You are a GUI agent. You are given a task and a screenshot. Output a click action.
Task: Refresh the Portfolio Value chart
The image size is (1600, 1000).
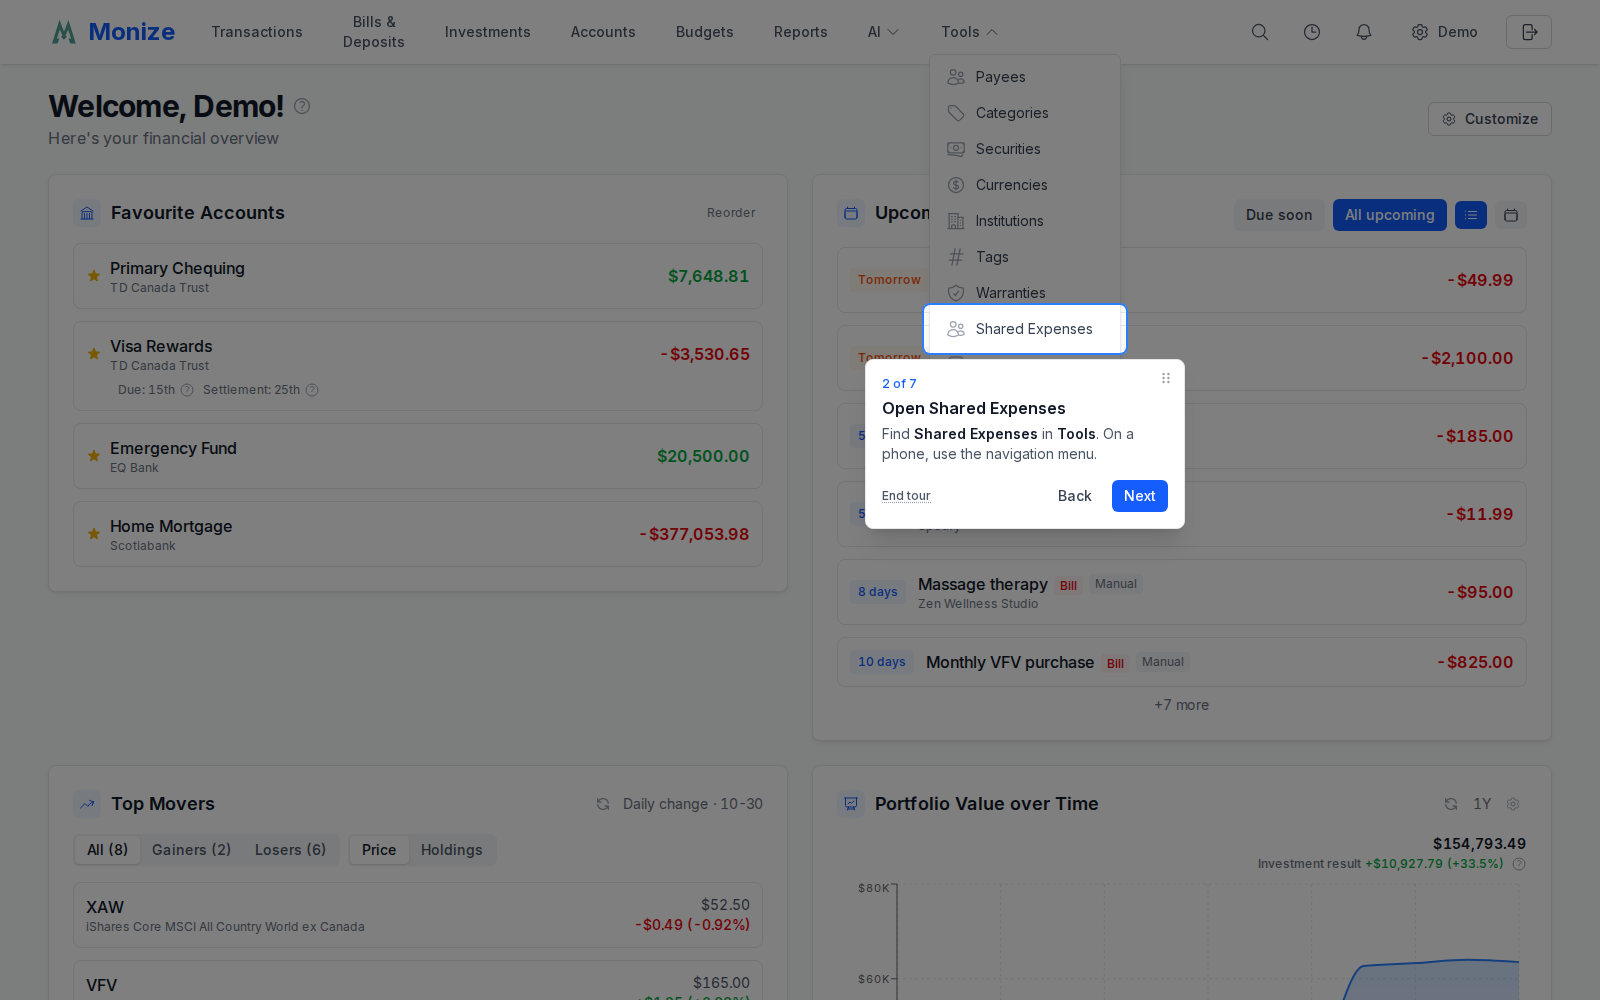point(1451,804)
